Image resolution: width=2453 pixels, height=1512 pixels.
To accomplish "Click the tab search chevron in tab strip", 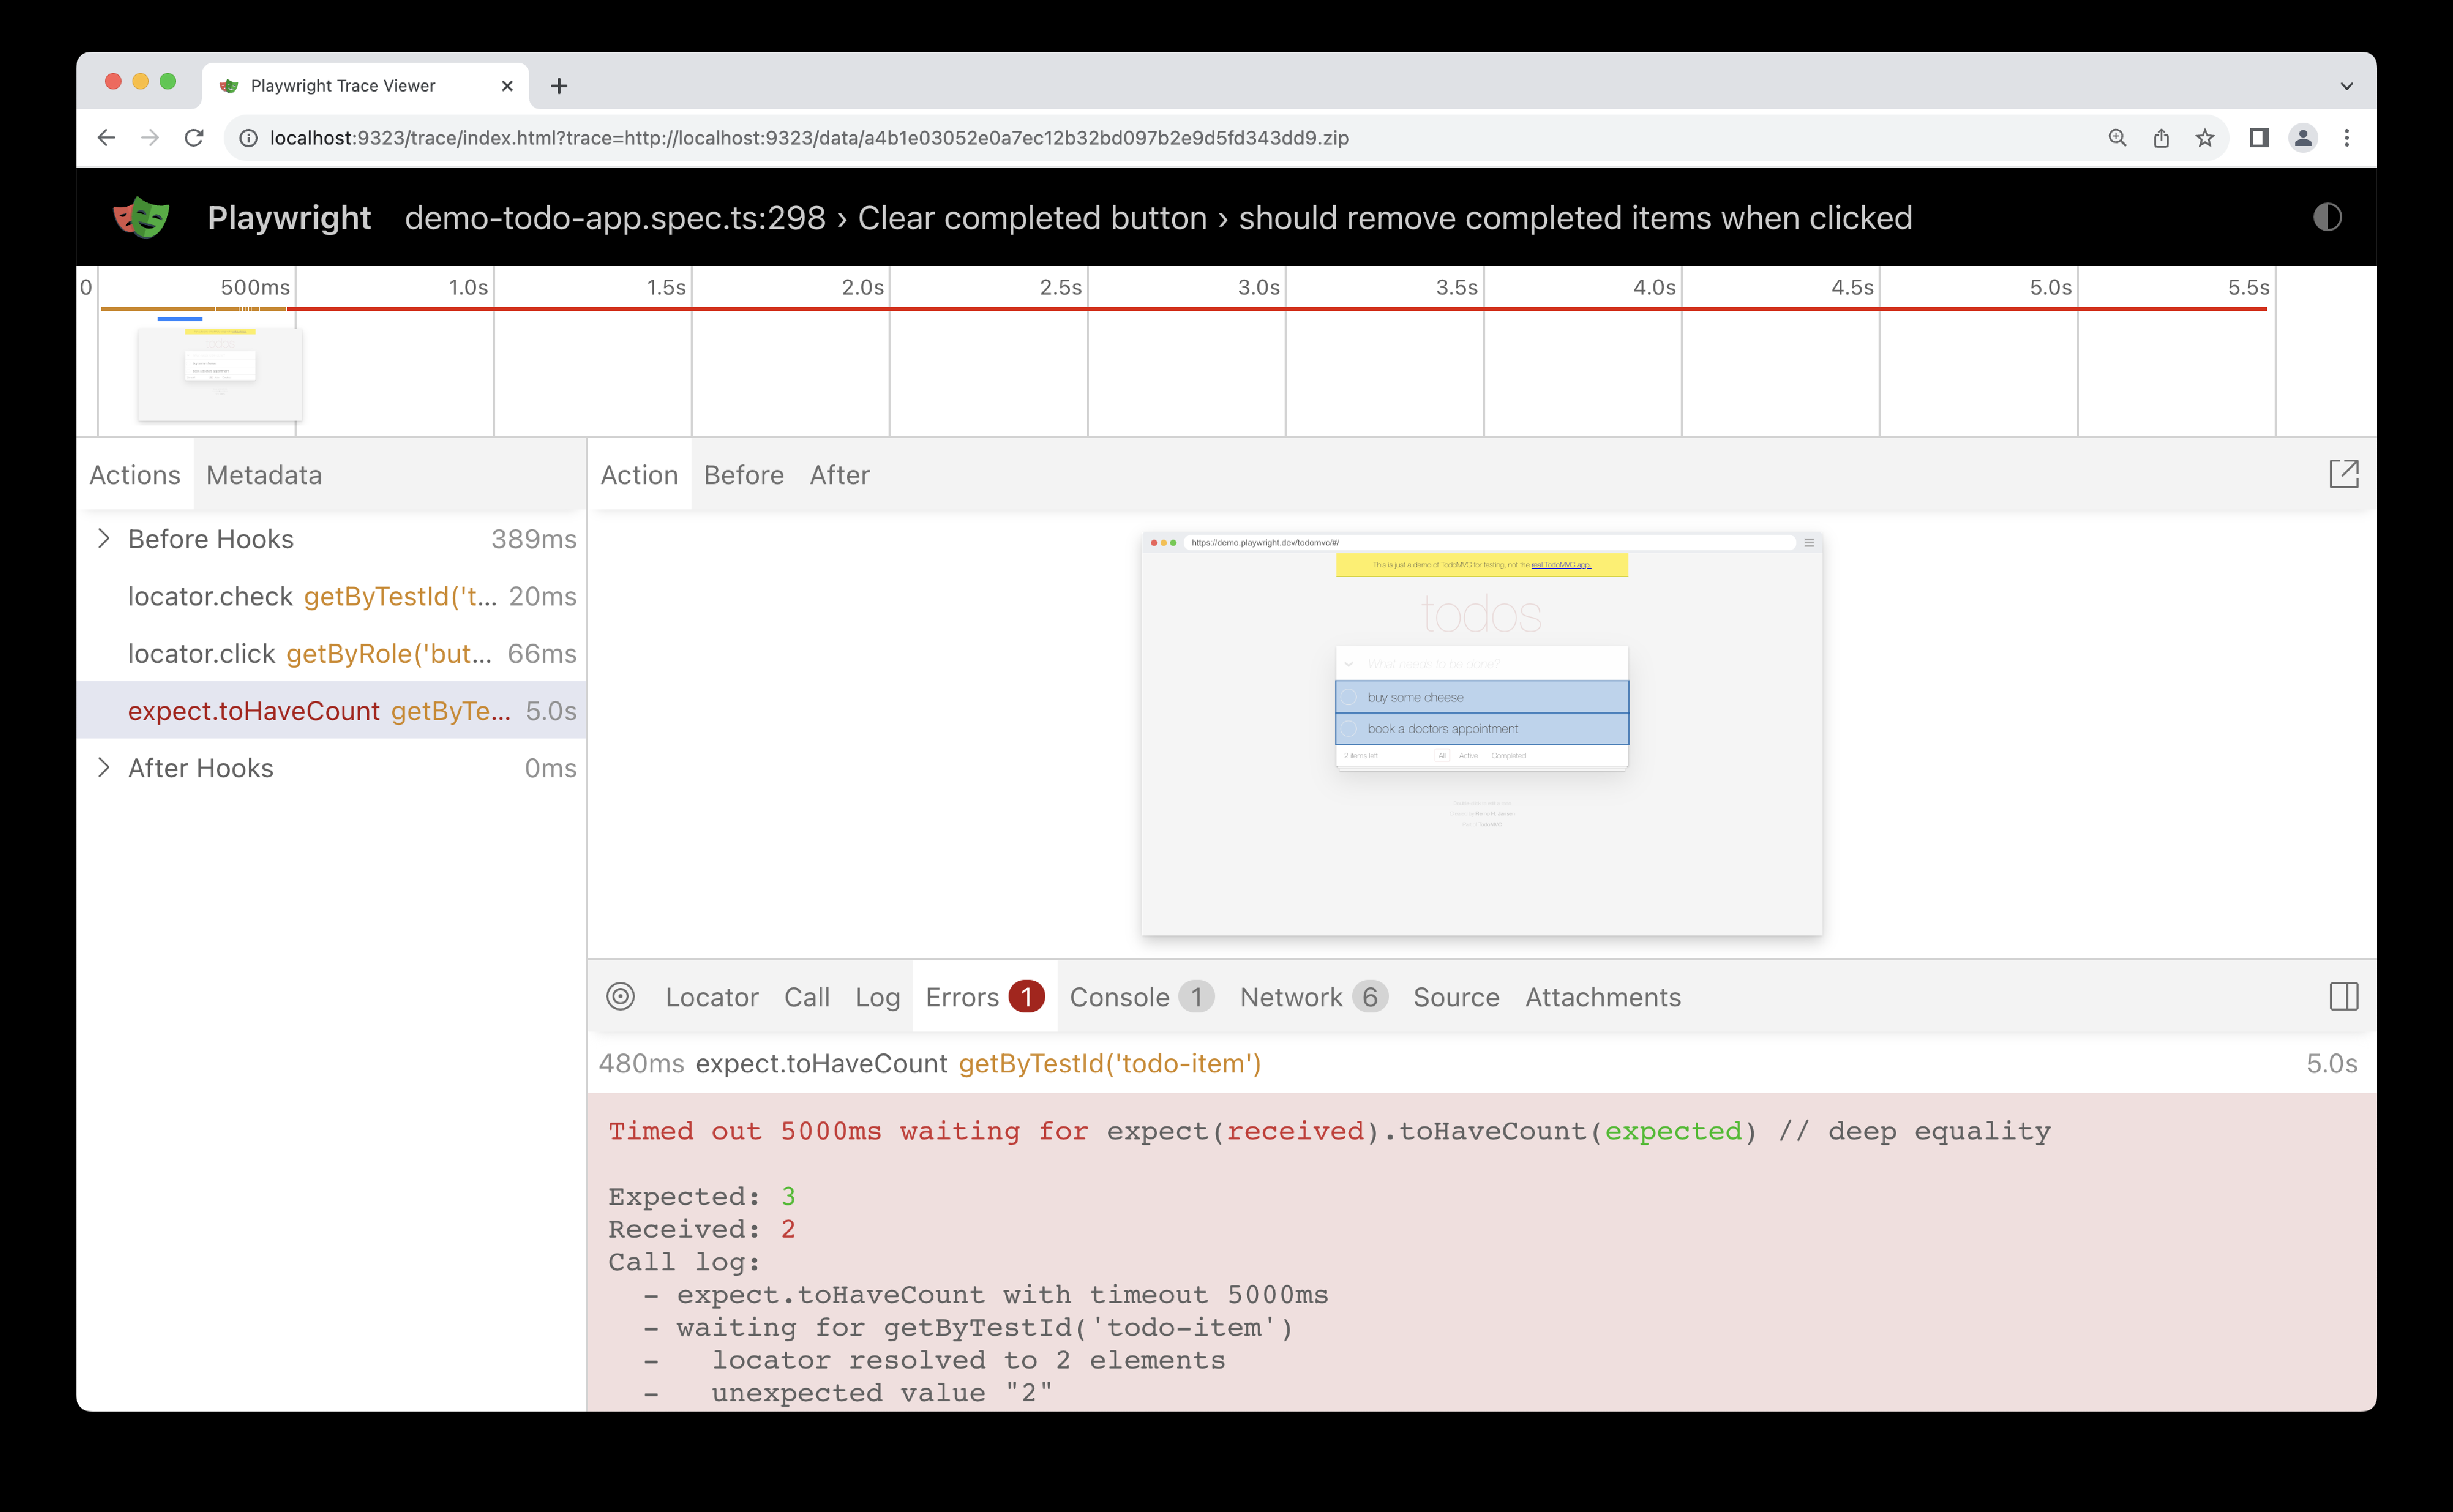I will point(2347,86).
